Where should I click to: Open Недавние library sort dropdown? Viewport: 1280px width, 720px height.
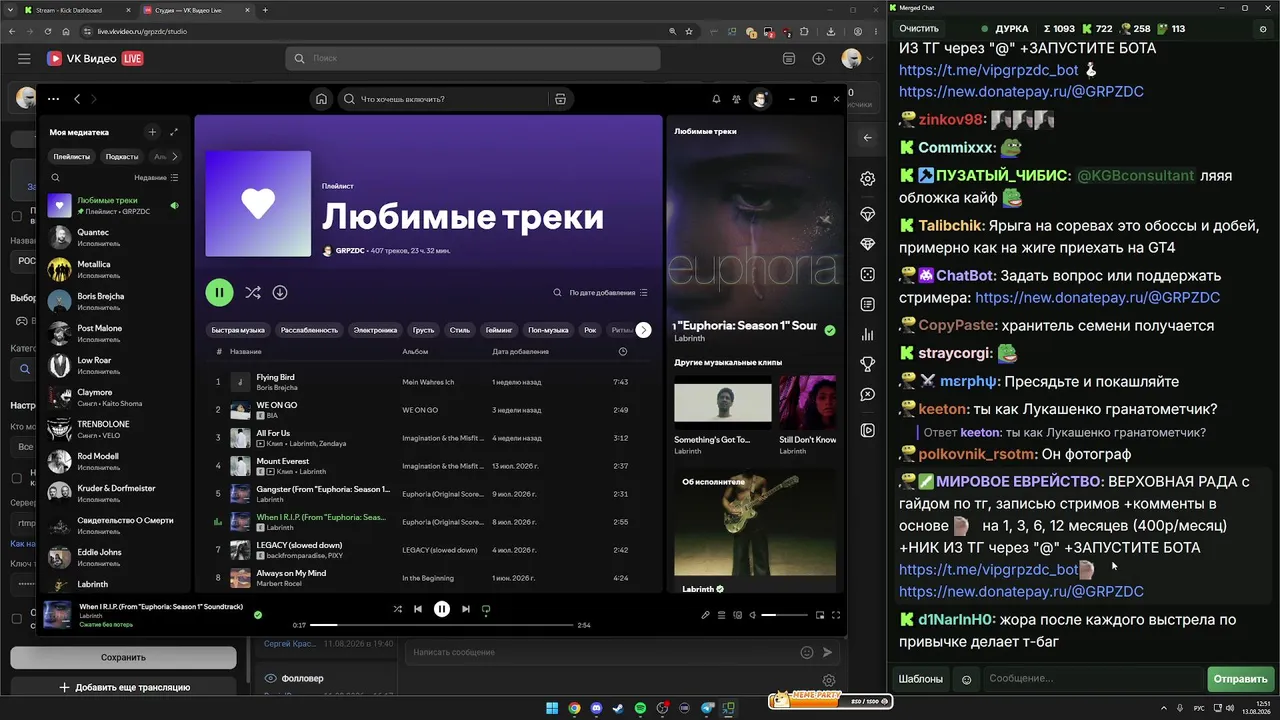[x=156, y=177]
